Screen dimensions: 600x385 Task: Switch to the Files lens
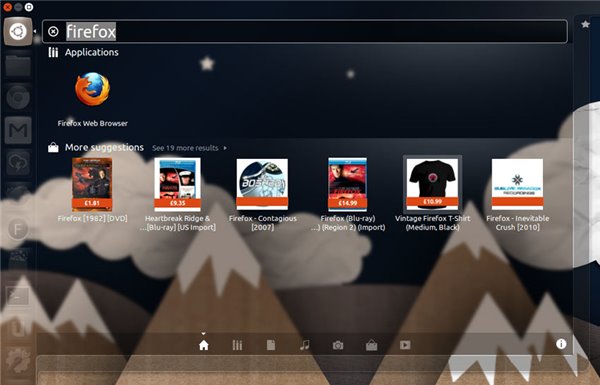271,345
